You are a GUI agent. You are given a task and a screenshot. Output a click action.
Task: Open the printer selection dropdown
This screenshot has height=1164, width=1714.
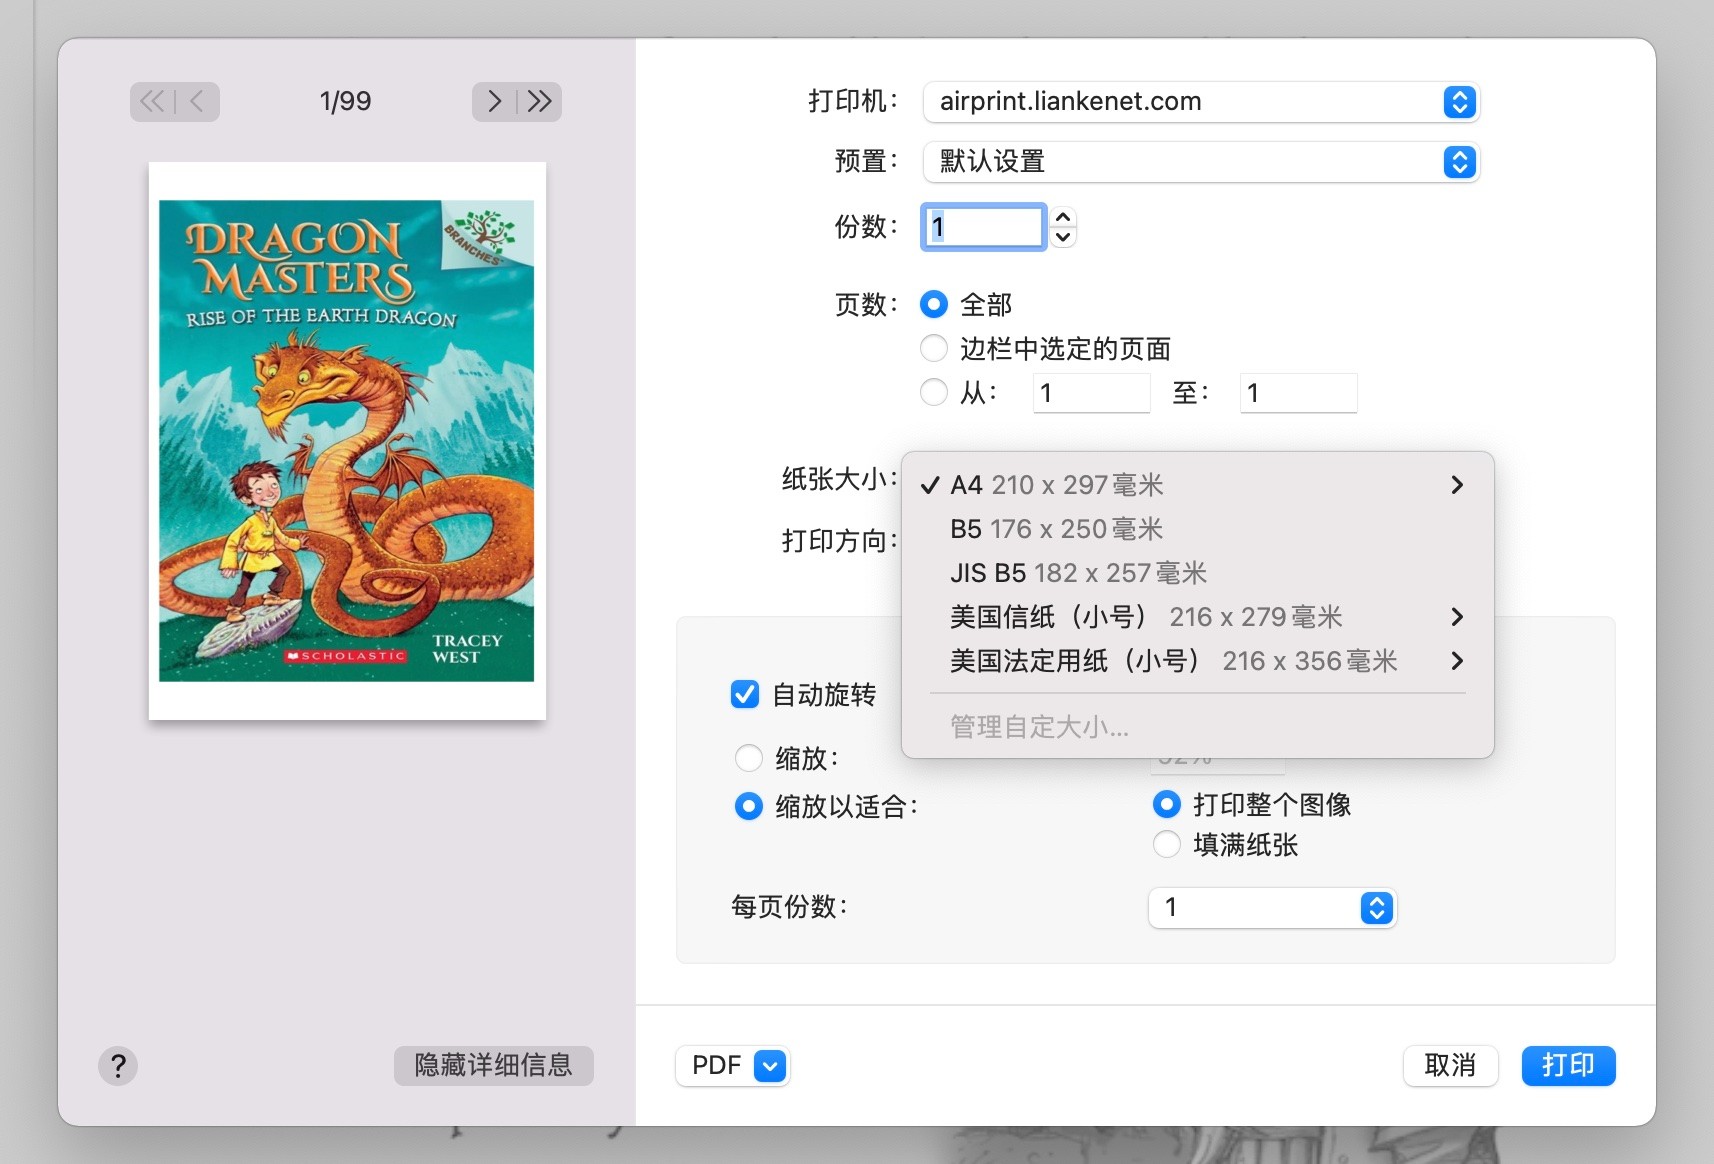pyautogui.click(x=1200, y=102)
